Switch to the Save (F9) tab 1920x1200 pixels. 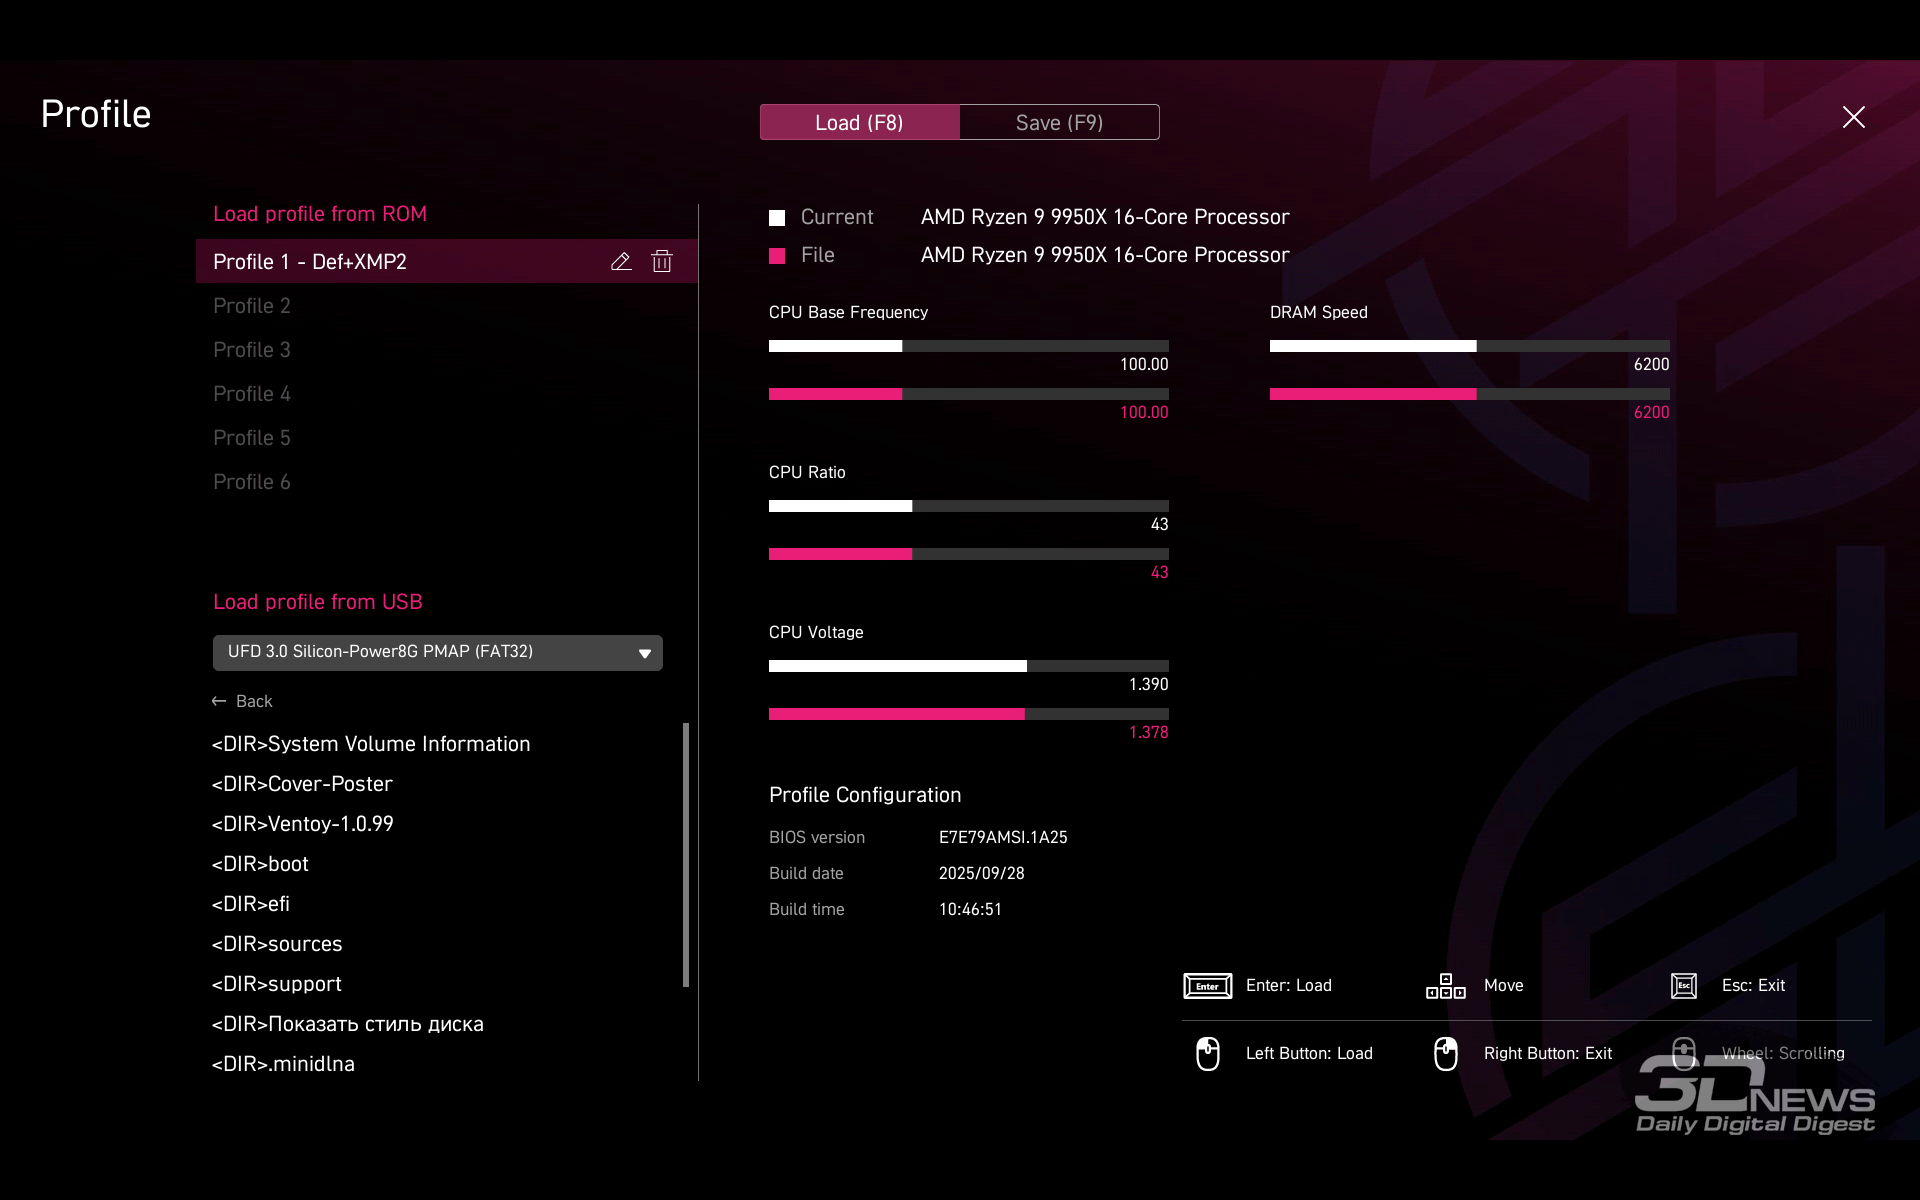[x=1059, y=122]
